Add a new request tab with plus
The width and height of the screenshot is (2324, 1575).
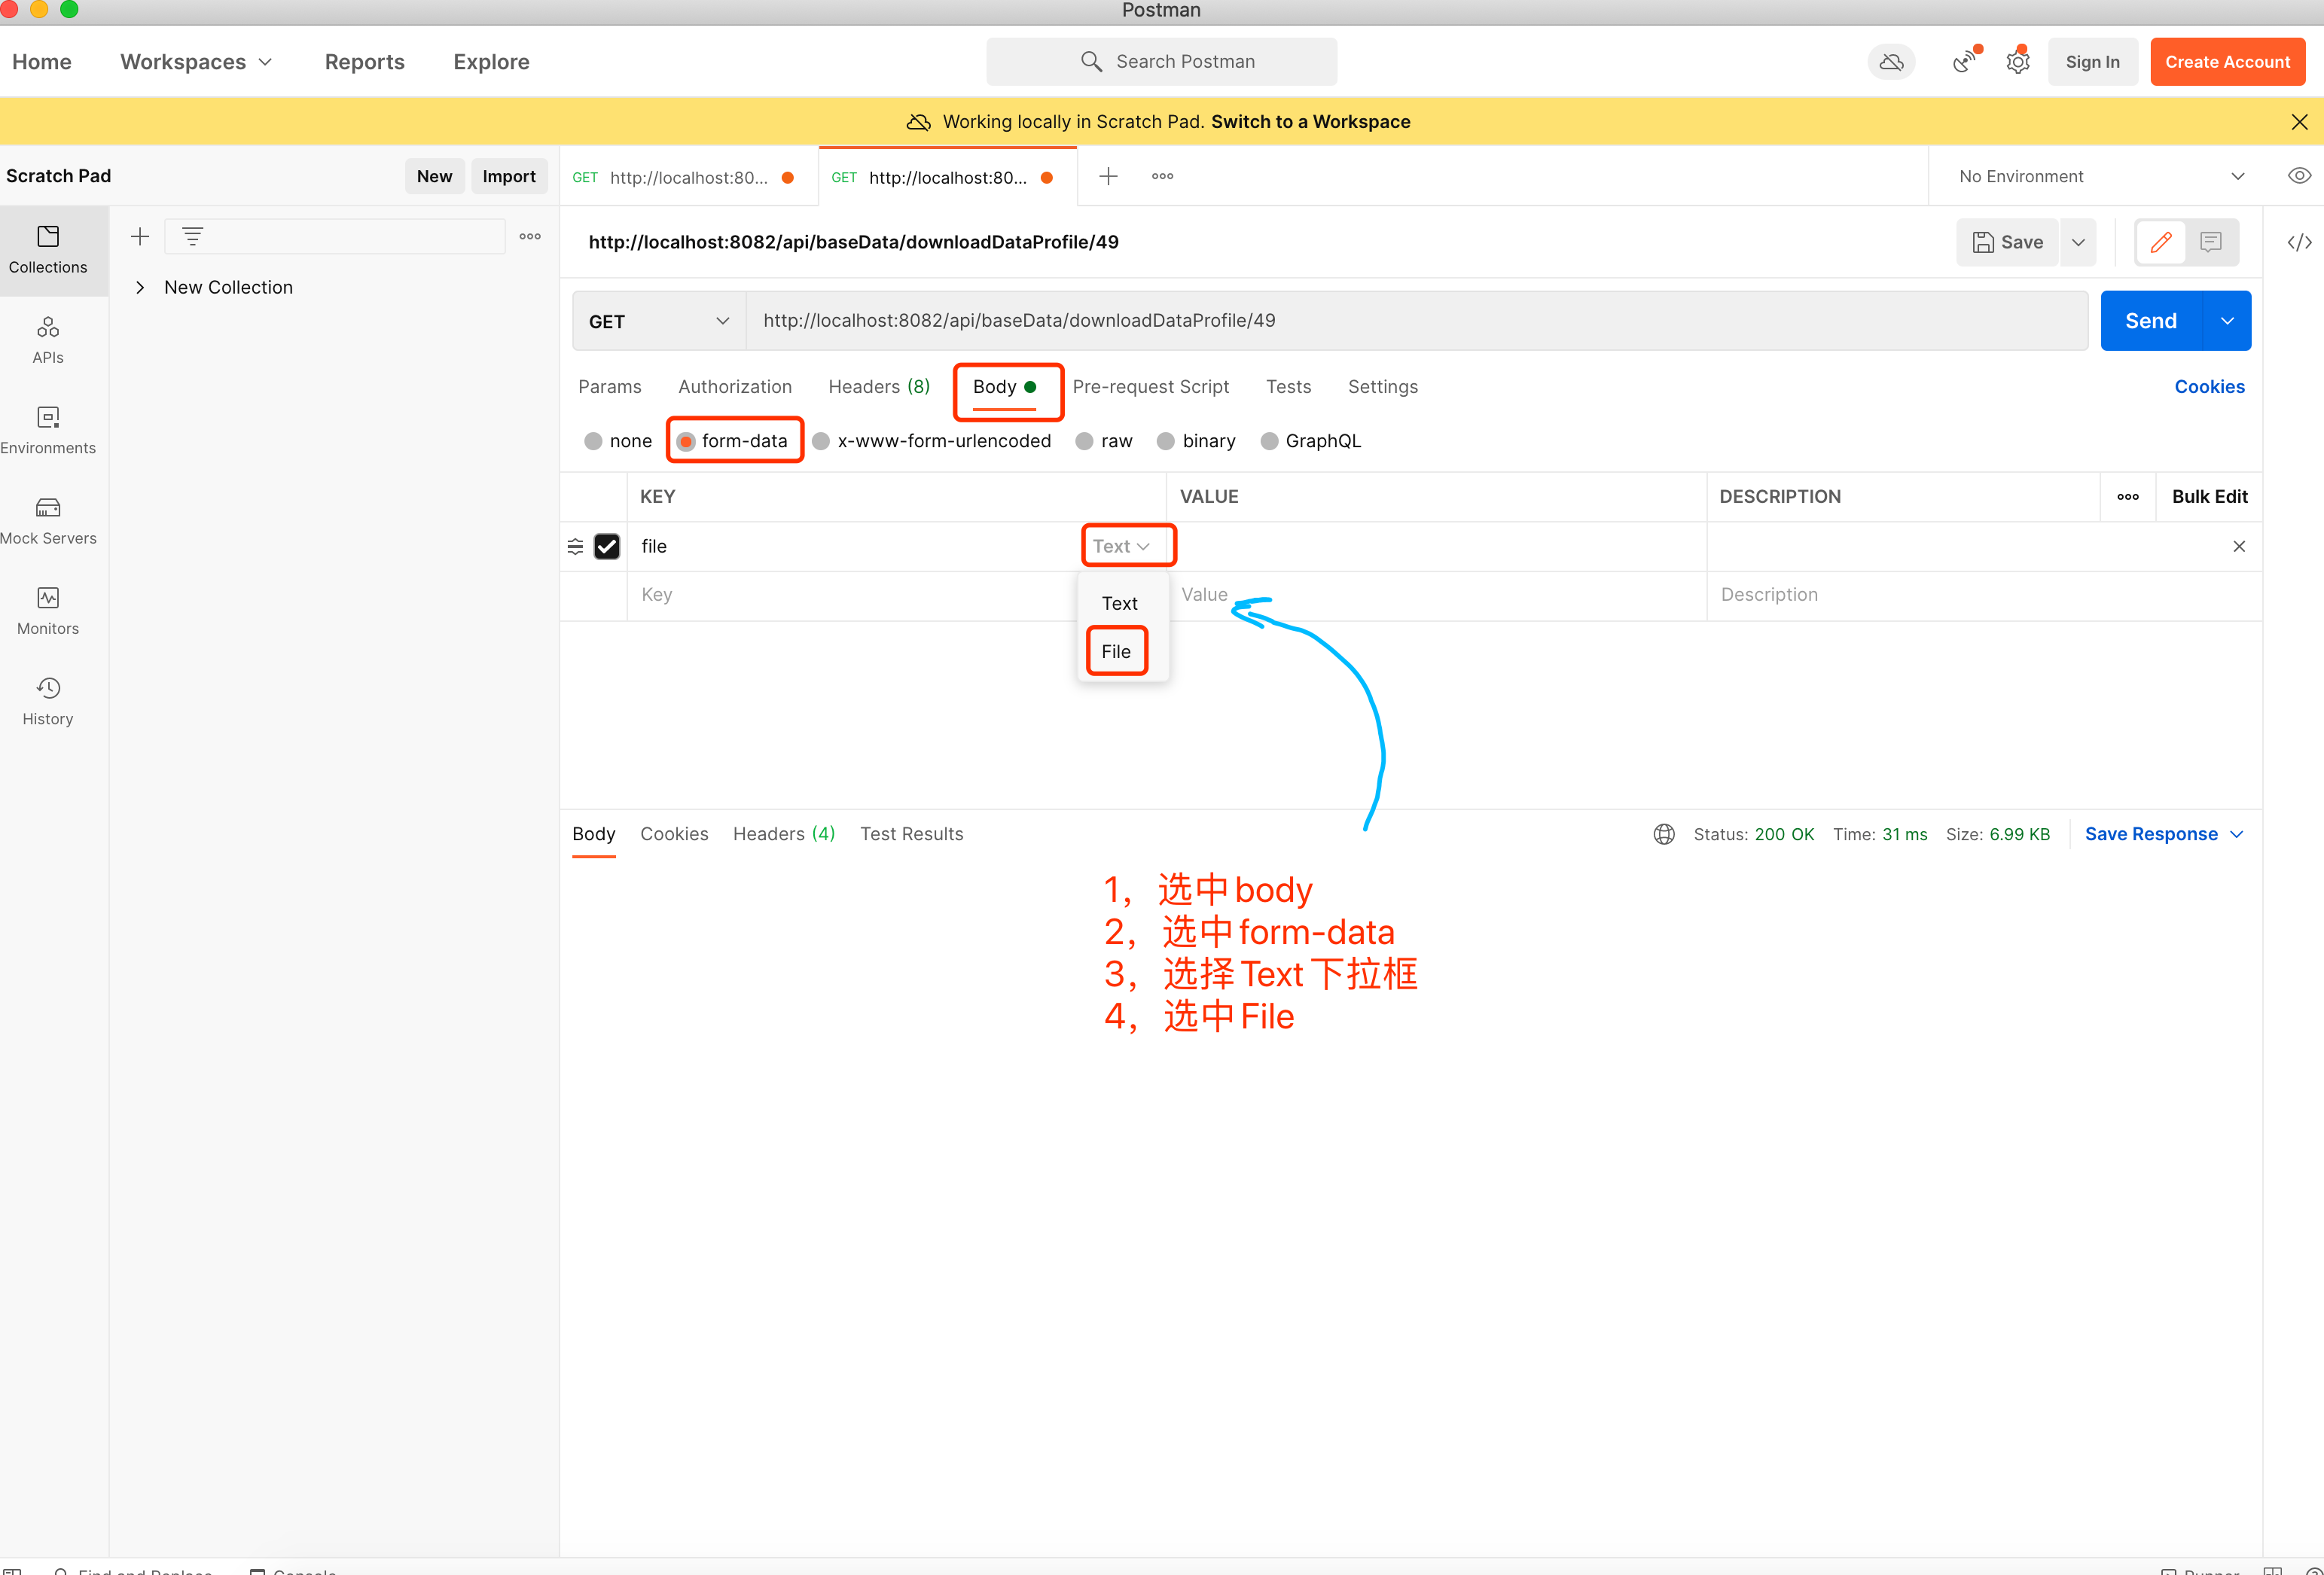pyautogui.click(x=1108, y=176)
